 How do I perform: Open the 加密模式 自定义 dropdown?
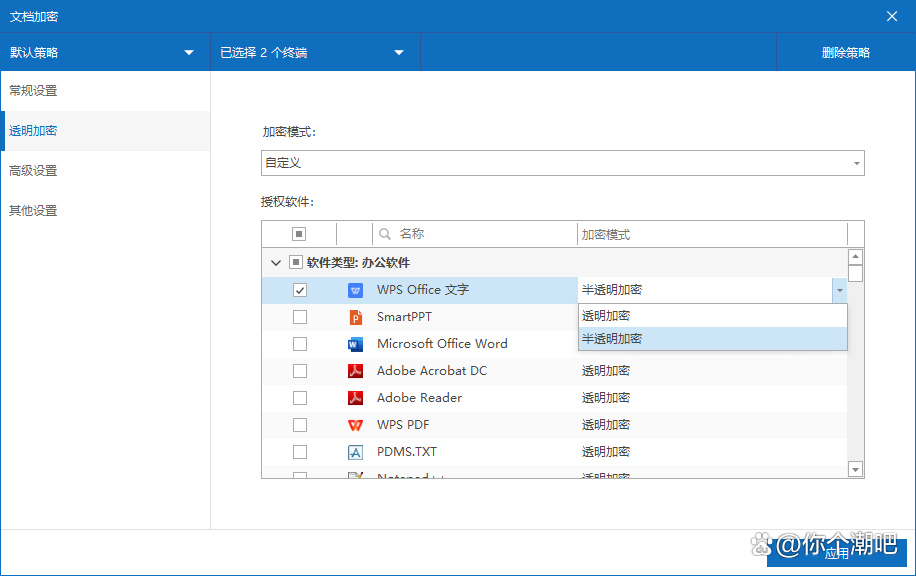point(857,163)
